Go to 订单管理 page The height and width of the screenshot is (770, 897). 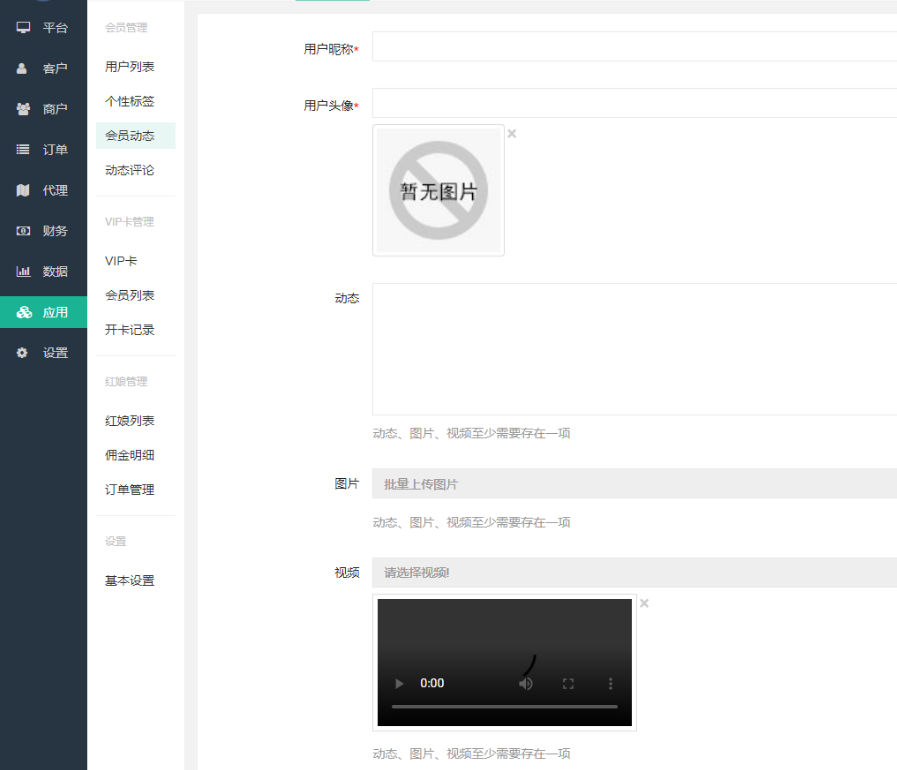[x=130, y=490]
